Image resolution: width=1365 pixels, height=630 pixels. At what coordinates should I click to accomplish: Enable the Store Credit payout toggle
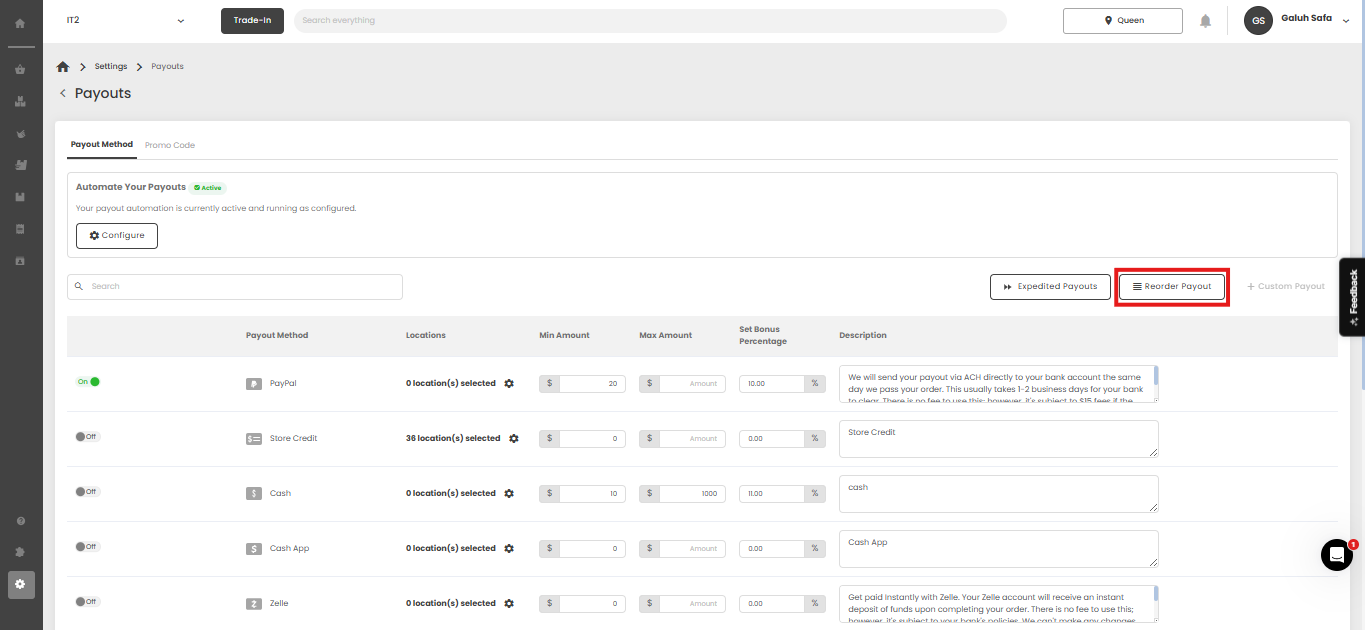88,437
